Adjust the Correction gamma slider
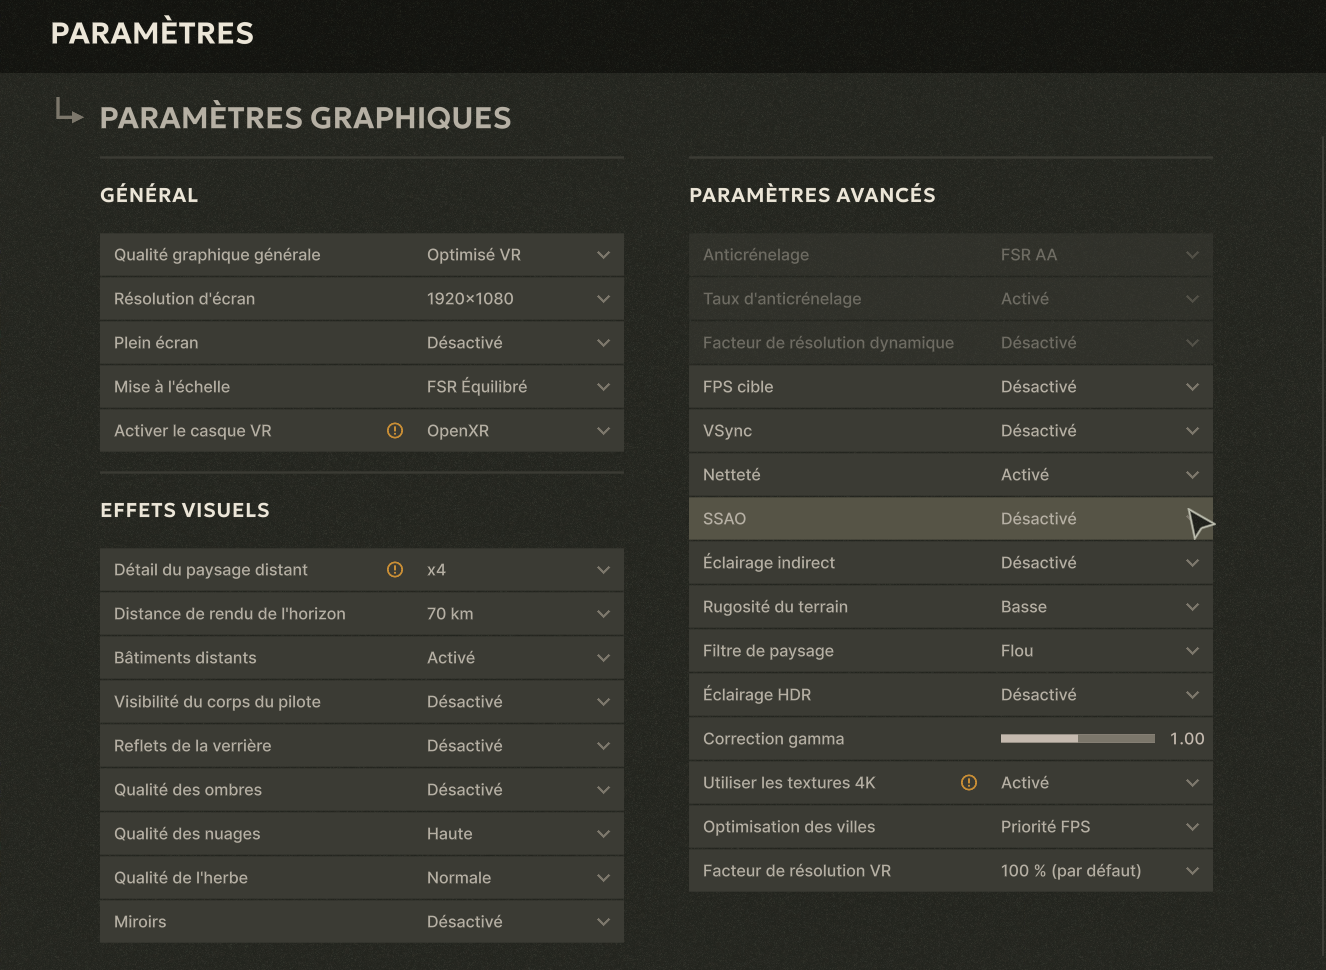 click(x=1078, y=739)
